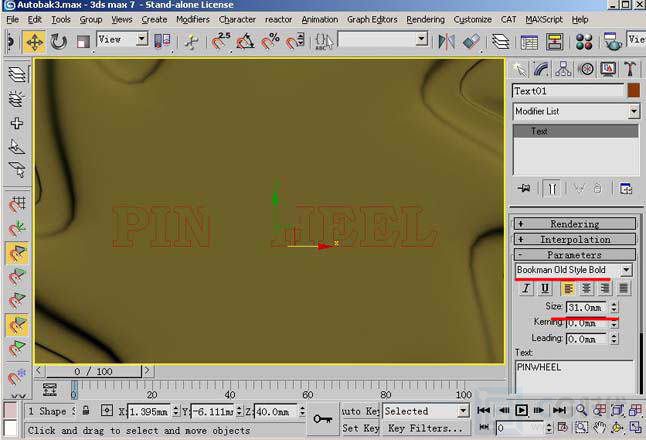This screenshot has height=440, width=646.
Task: Click the Align tool icon
Action: tap(471, 42)
